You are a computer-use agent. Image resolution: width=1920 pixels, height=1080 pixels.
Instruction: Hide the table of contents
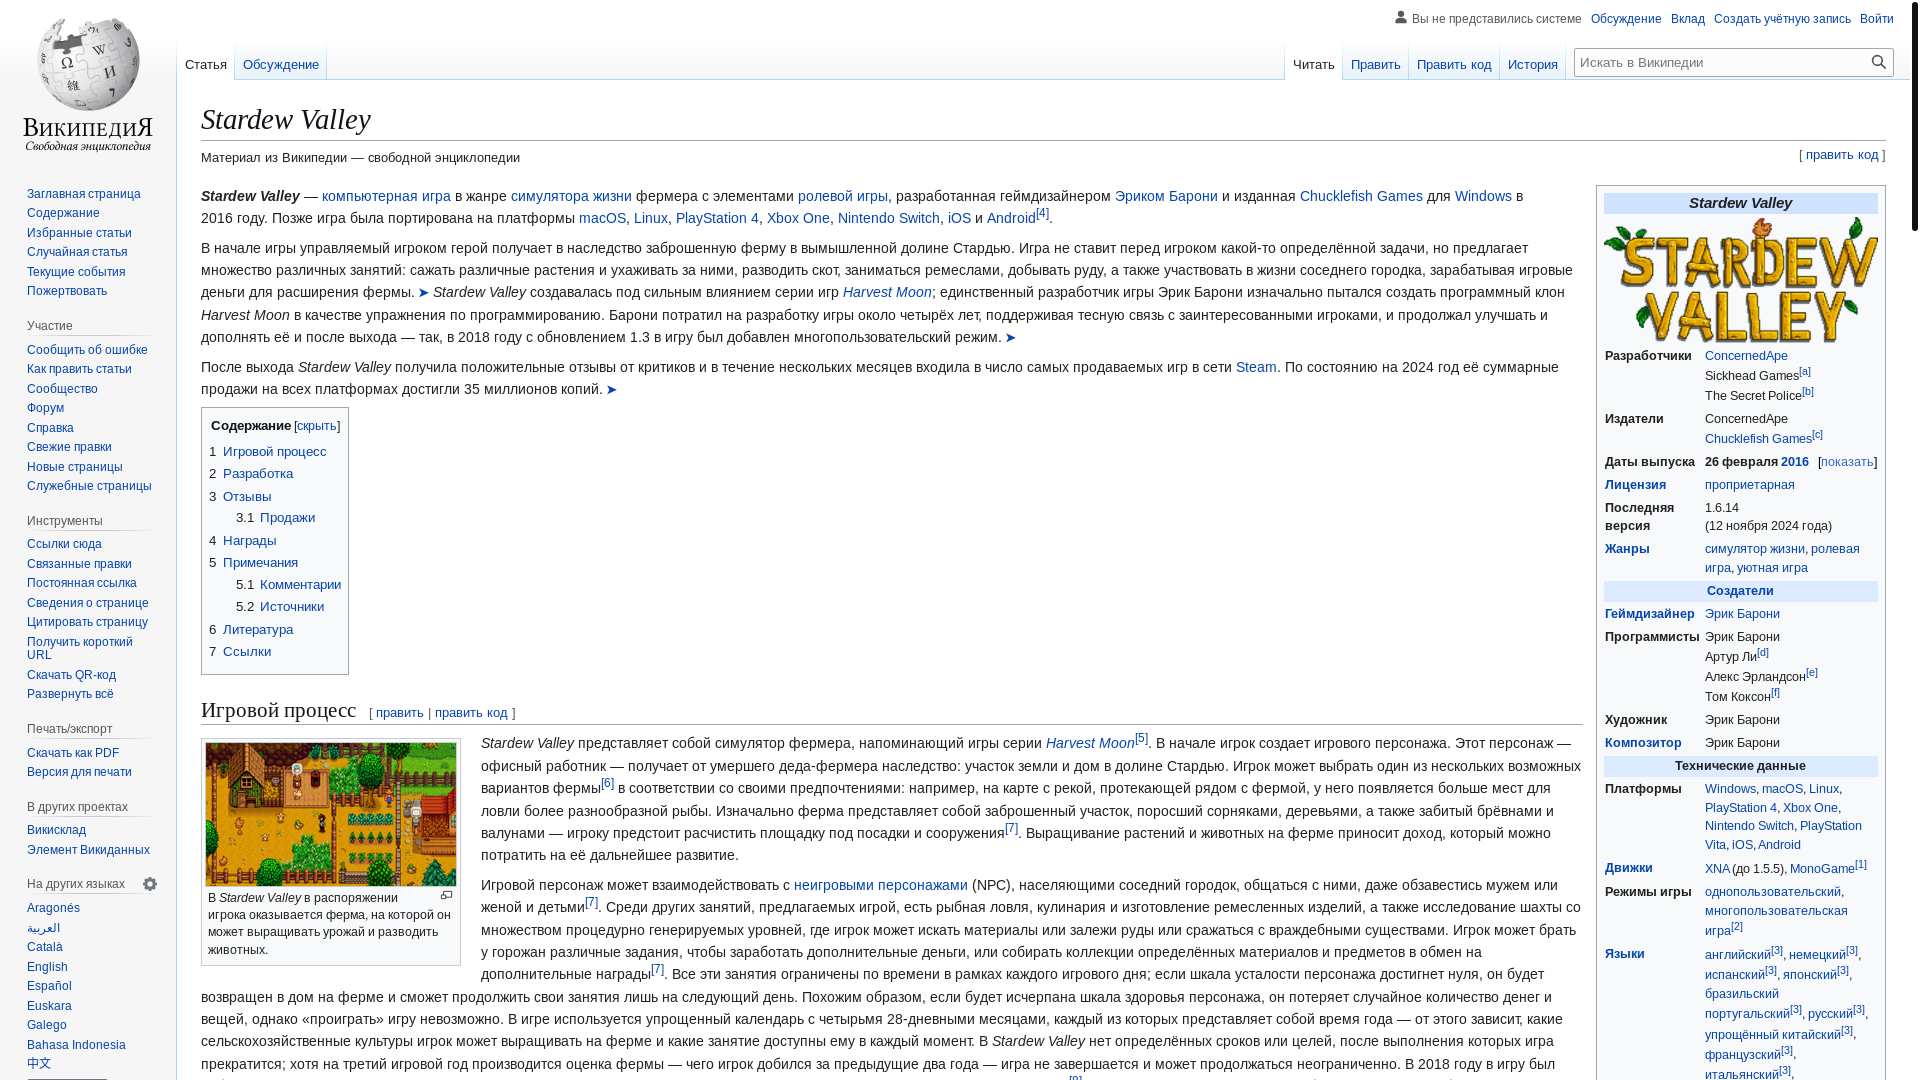(316, 426)
